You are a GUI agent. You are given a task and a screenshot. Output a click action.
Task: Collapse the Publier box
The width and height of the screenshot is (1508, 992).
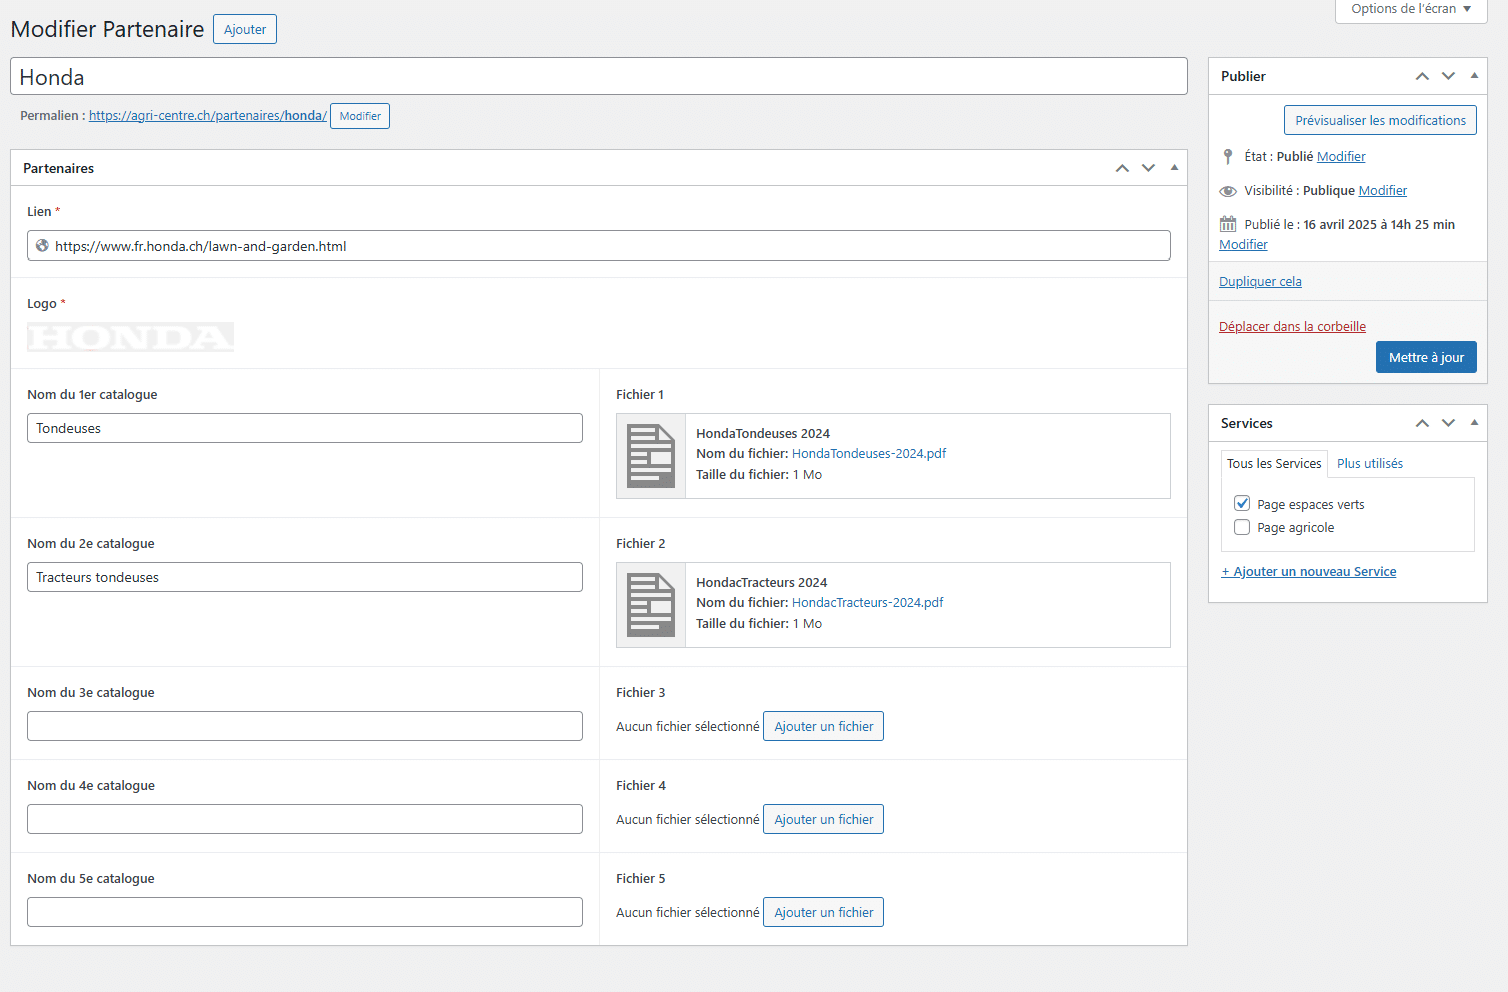(1474, 76)
